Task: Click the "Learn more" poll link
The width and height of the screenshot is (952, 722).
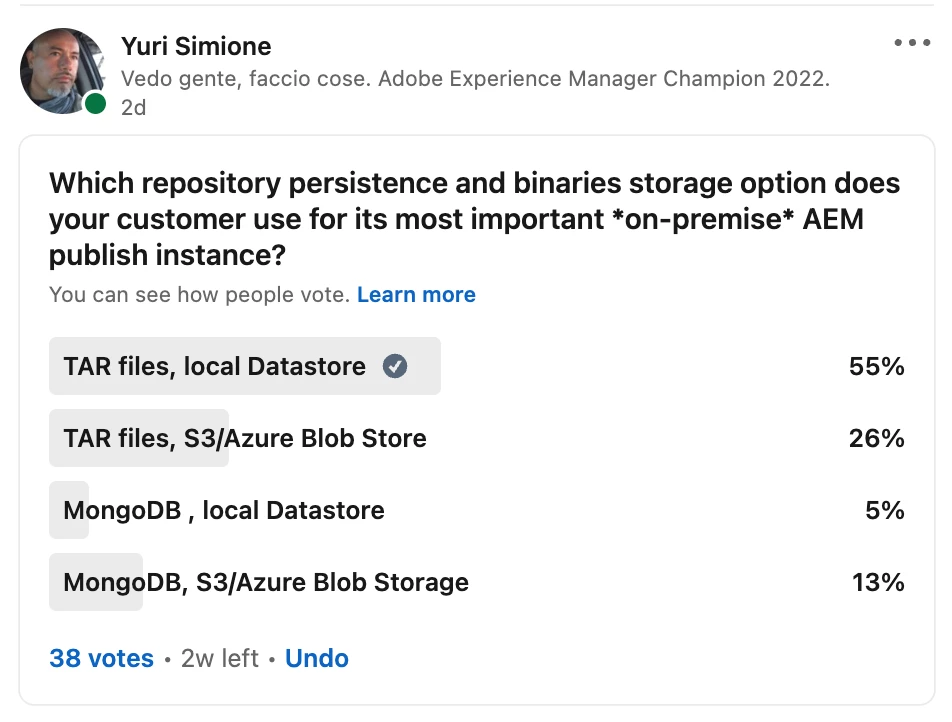Action: [x=416, y=295]
